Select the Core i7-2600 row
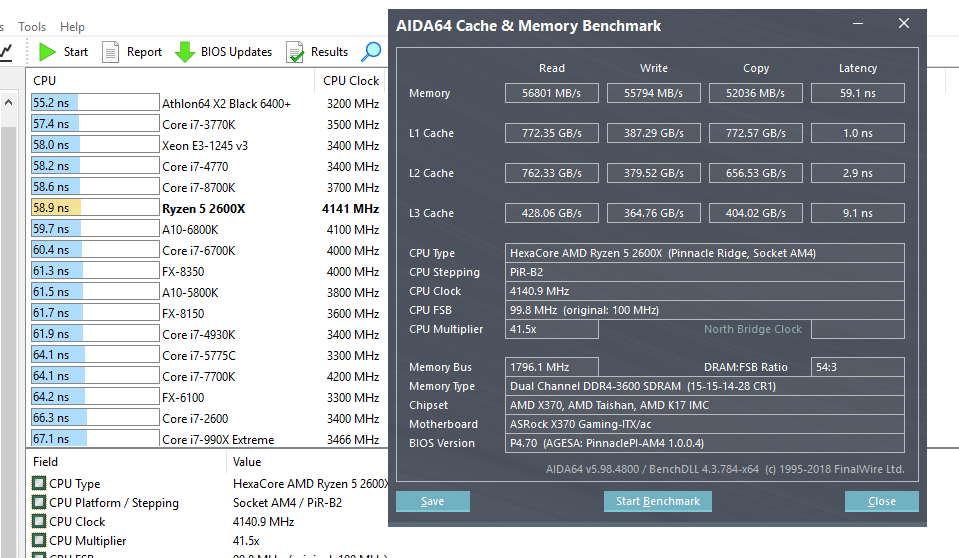This screenshot has width=959, height=558. [x=207, y=418]
